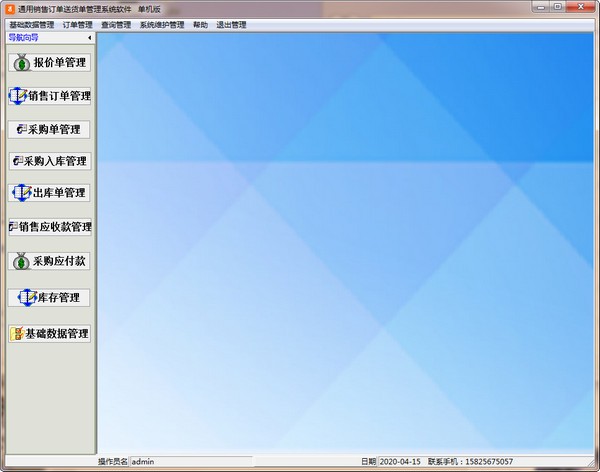Open 销售订单管理 from the navigation sidebar
600x472 pixels.
tap(49, 96)
